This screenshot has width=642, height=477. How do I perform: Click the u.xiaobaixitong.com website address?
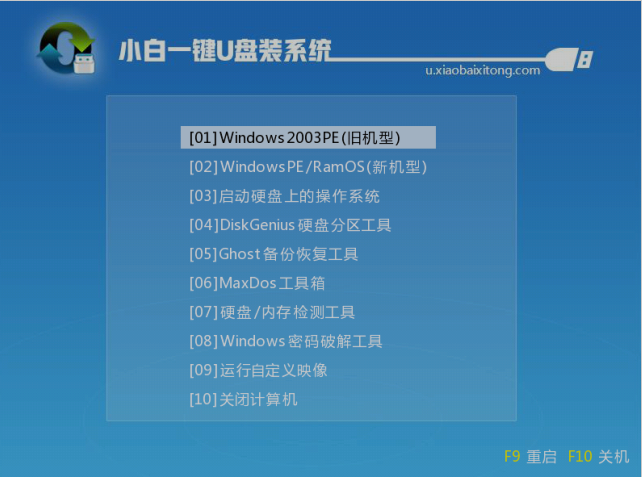483,70
